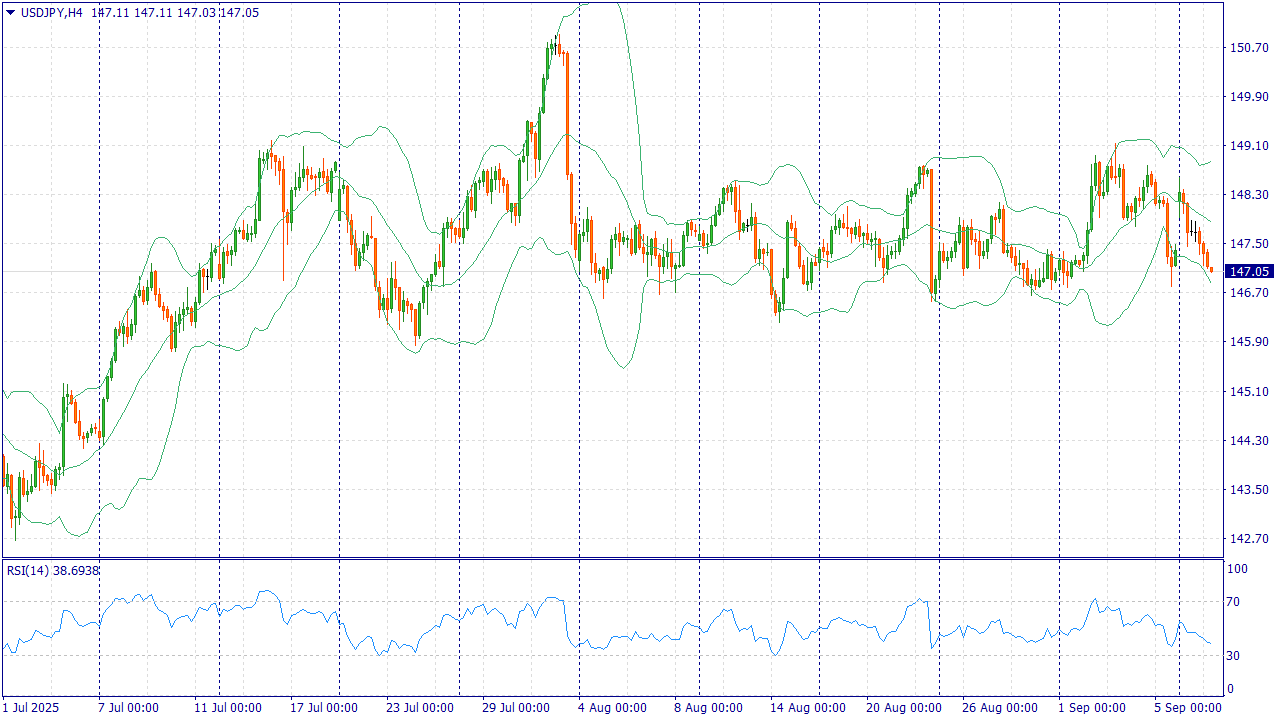The width and height of the screenshot is (1280, 720).
Task: Click the 145.10 level on price scale
Action: point(1248,391)
